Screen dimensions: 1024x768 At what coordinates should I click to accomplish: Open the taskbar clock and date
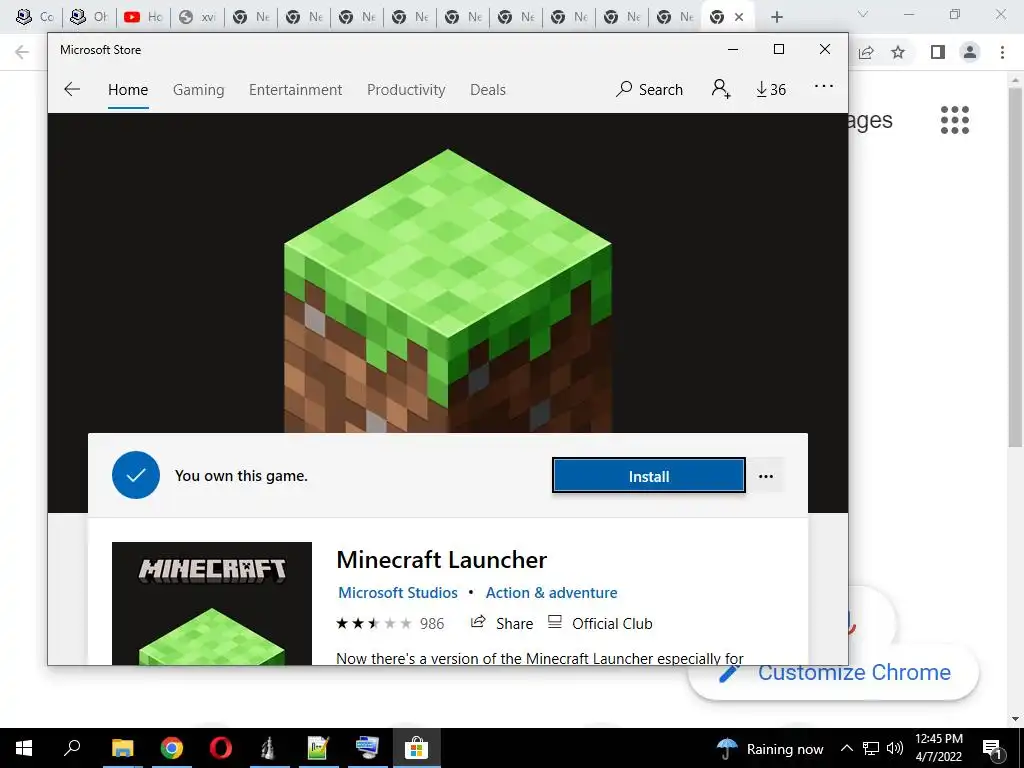click(x=938, y=748)
